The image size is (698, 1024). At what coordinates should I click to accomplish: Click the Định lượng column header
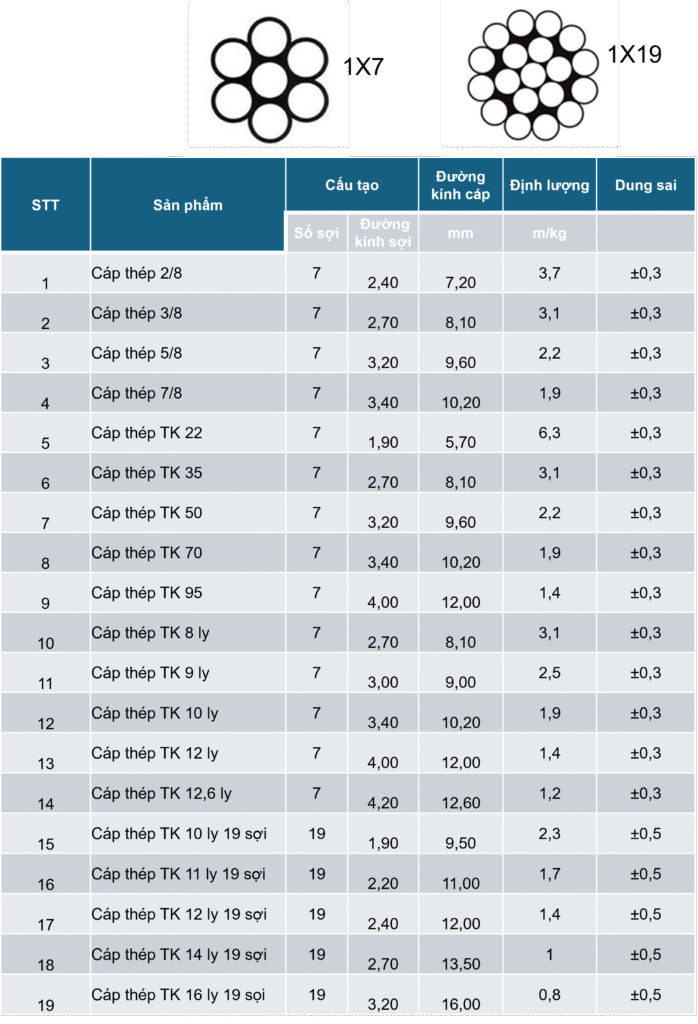tap(549, 185)
